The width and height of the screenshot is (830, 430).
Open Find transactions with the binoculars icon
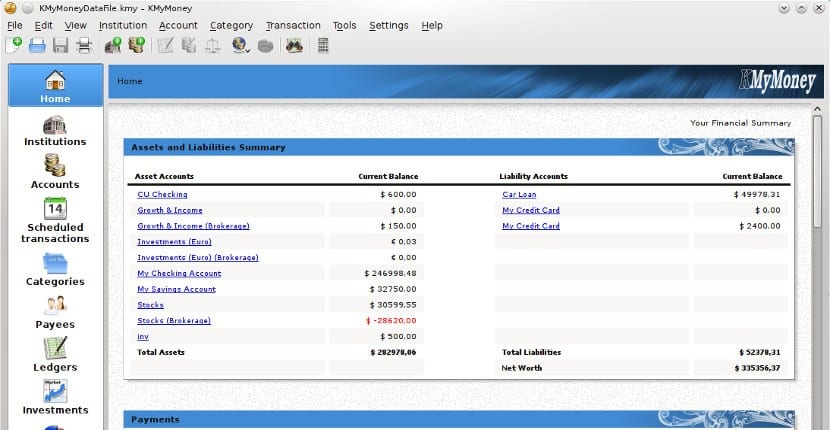(x=294, y=46)
